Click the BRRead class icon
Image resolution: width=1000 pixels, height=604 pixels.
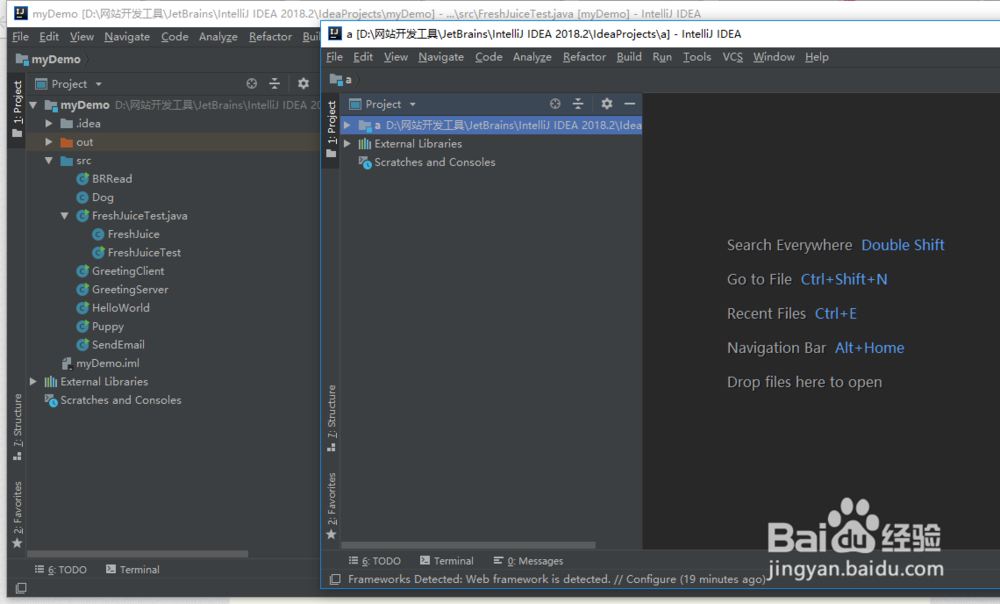[82, 179]
